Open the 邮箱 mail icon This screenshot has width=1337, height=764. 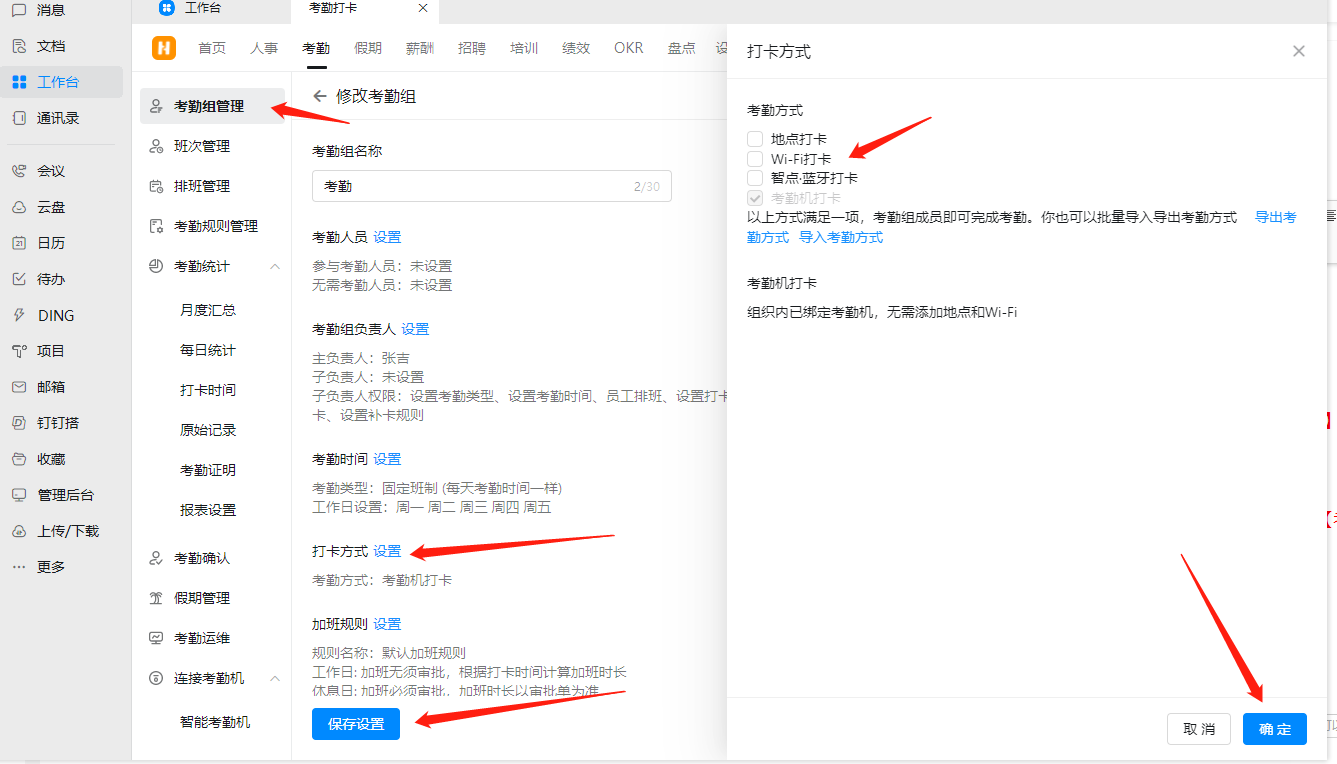(19, 387)
